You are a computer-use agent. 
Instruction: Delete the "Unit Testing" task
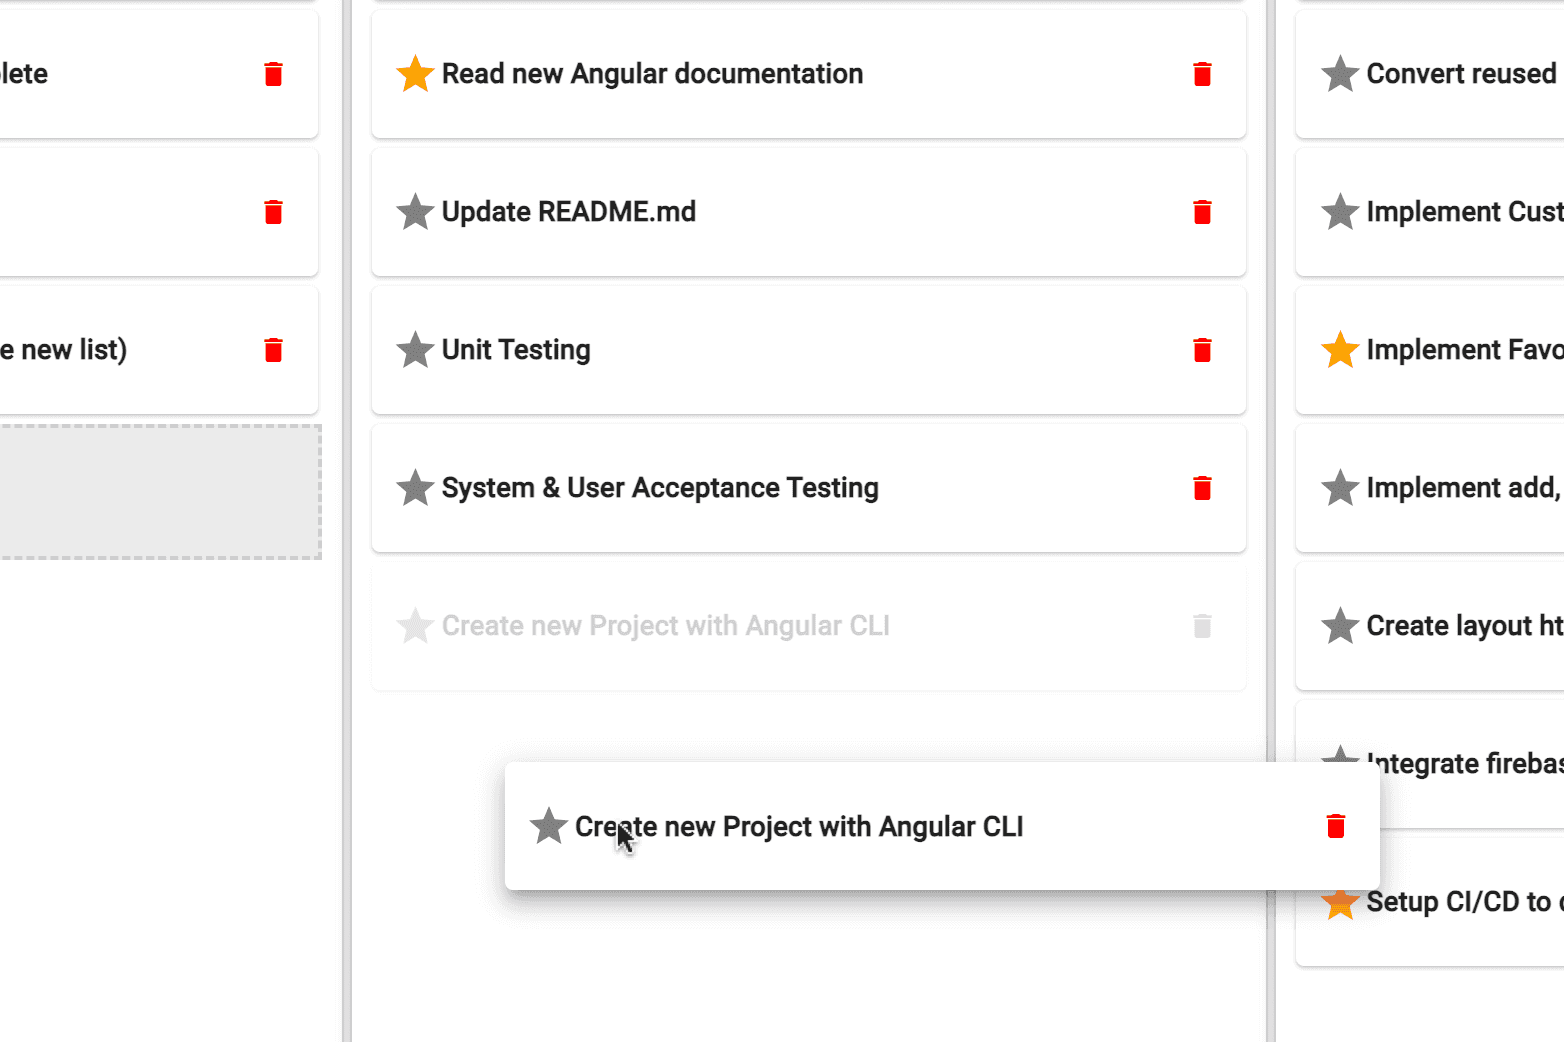(x=1202, y=350)
